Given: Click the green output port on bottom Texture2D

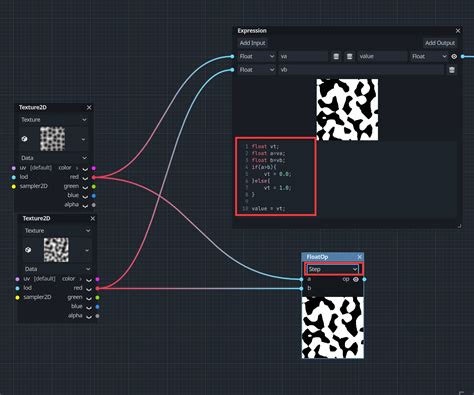Looking at the screenshot, I should coord(97,298).
